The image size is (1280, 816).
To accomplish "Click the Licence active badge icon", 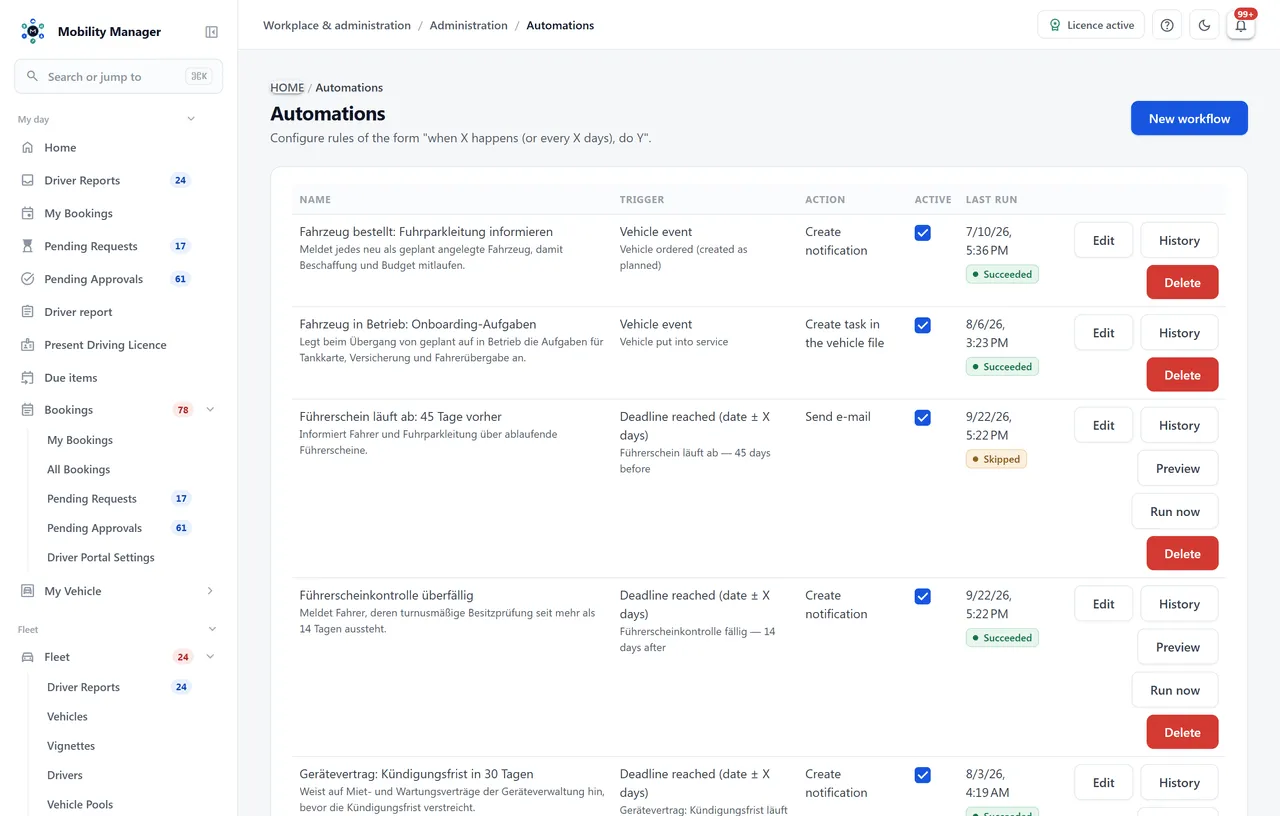I will click(1055, 25).
